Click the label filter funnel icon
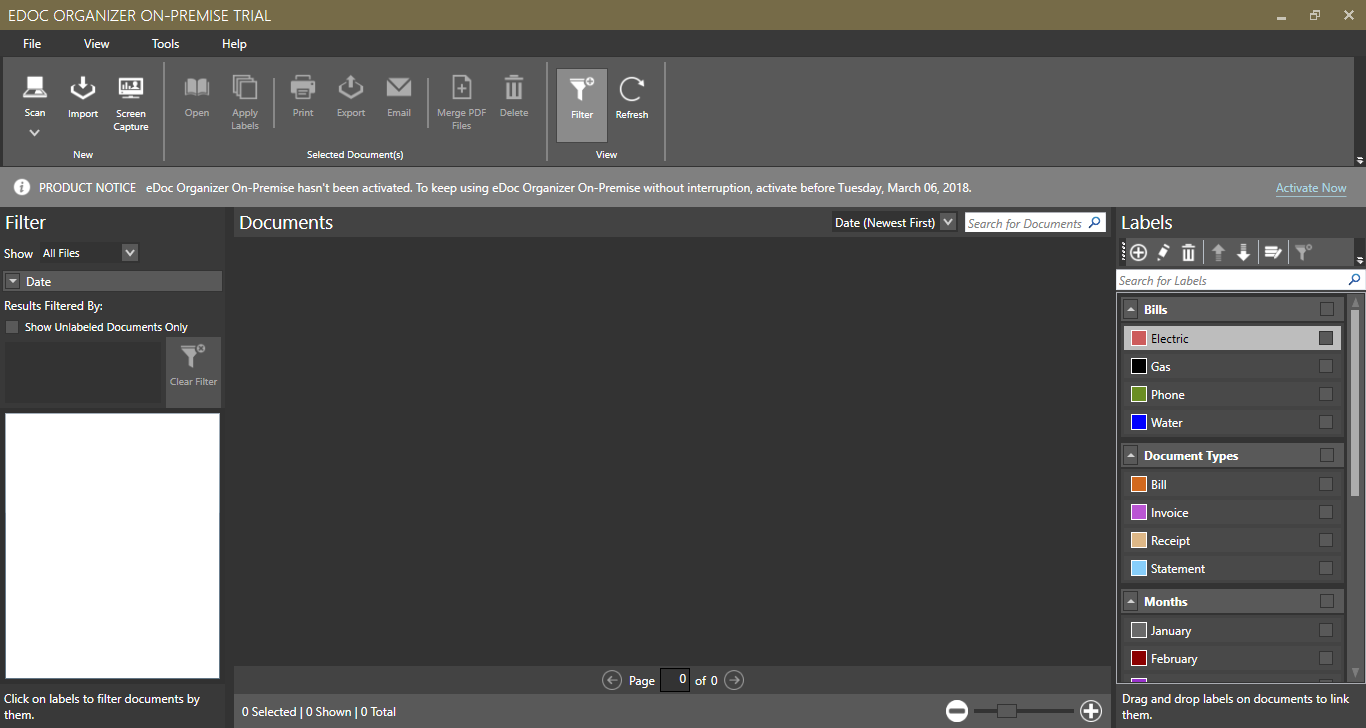 (x=1303, y=253)
